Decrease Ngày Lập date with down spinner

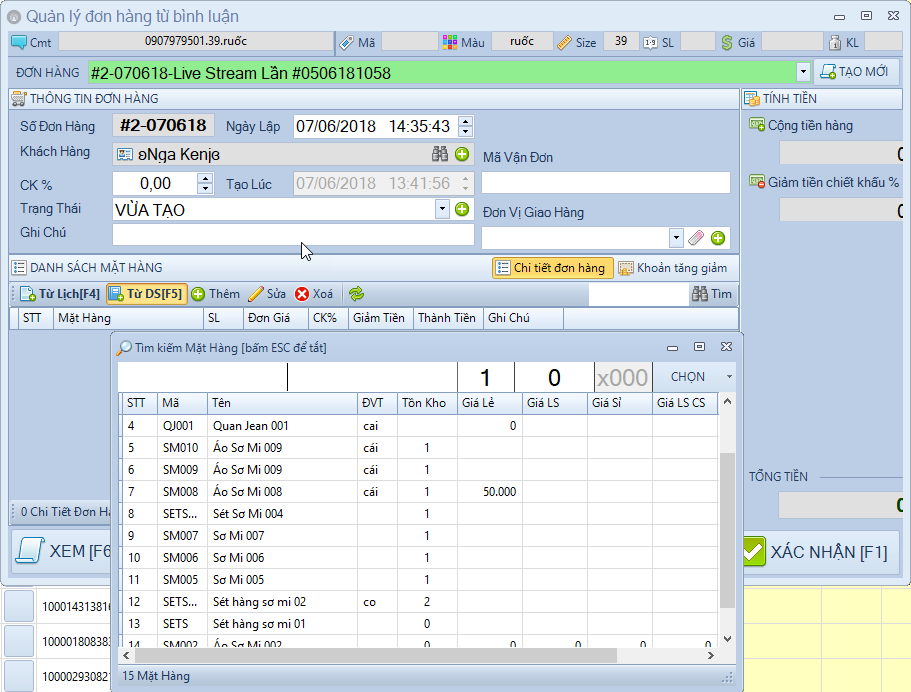coord(465,131)
